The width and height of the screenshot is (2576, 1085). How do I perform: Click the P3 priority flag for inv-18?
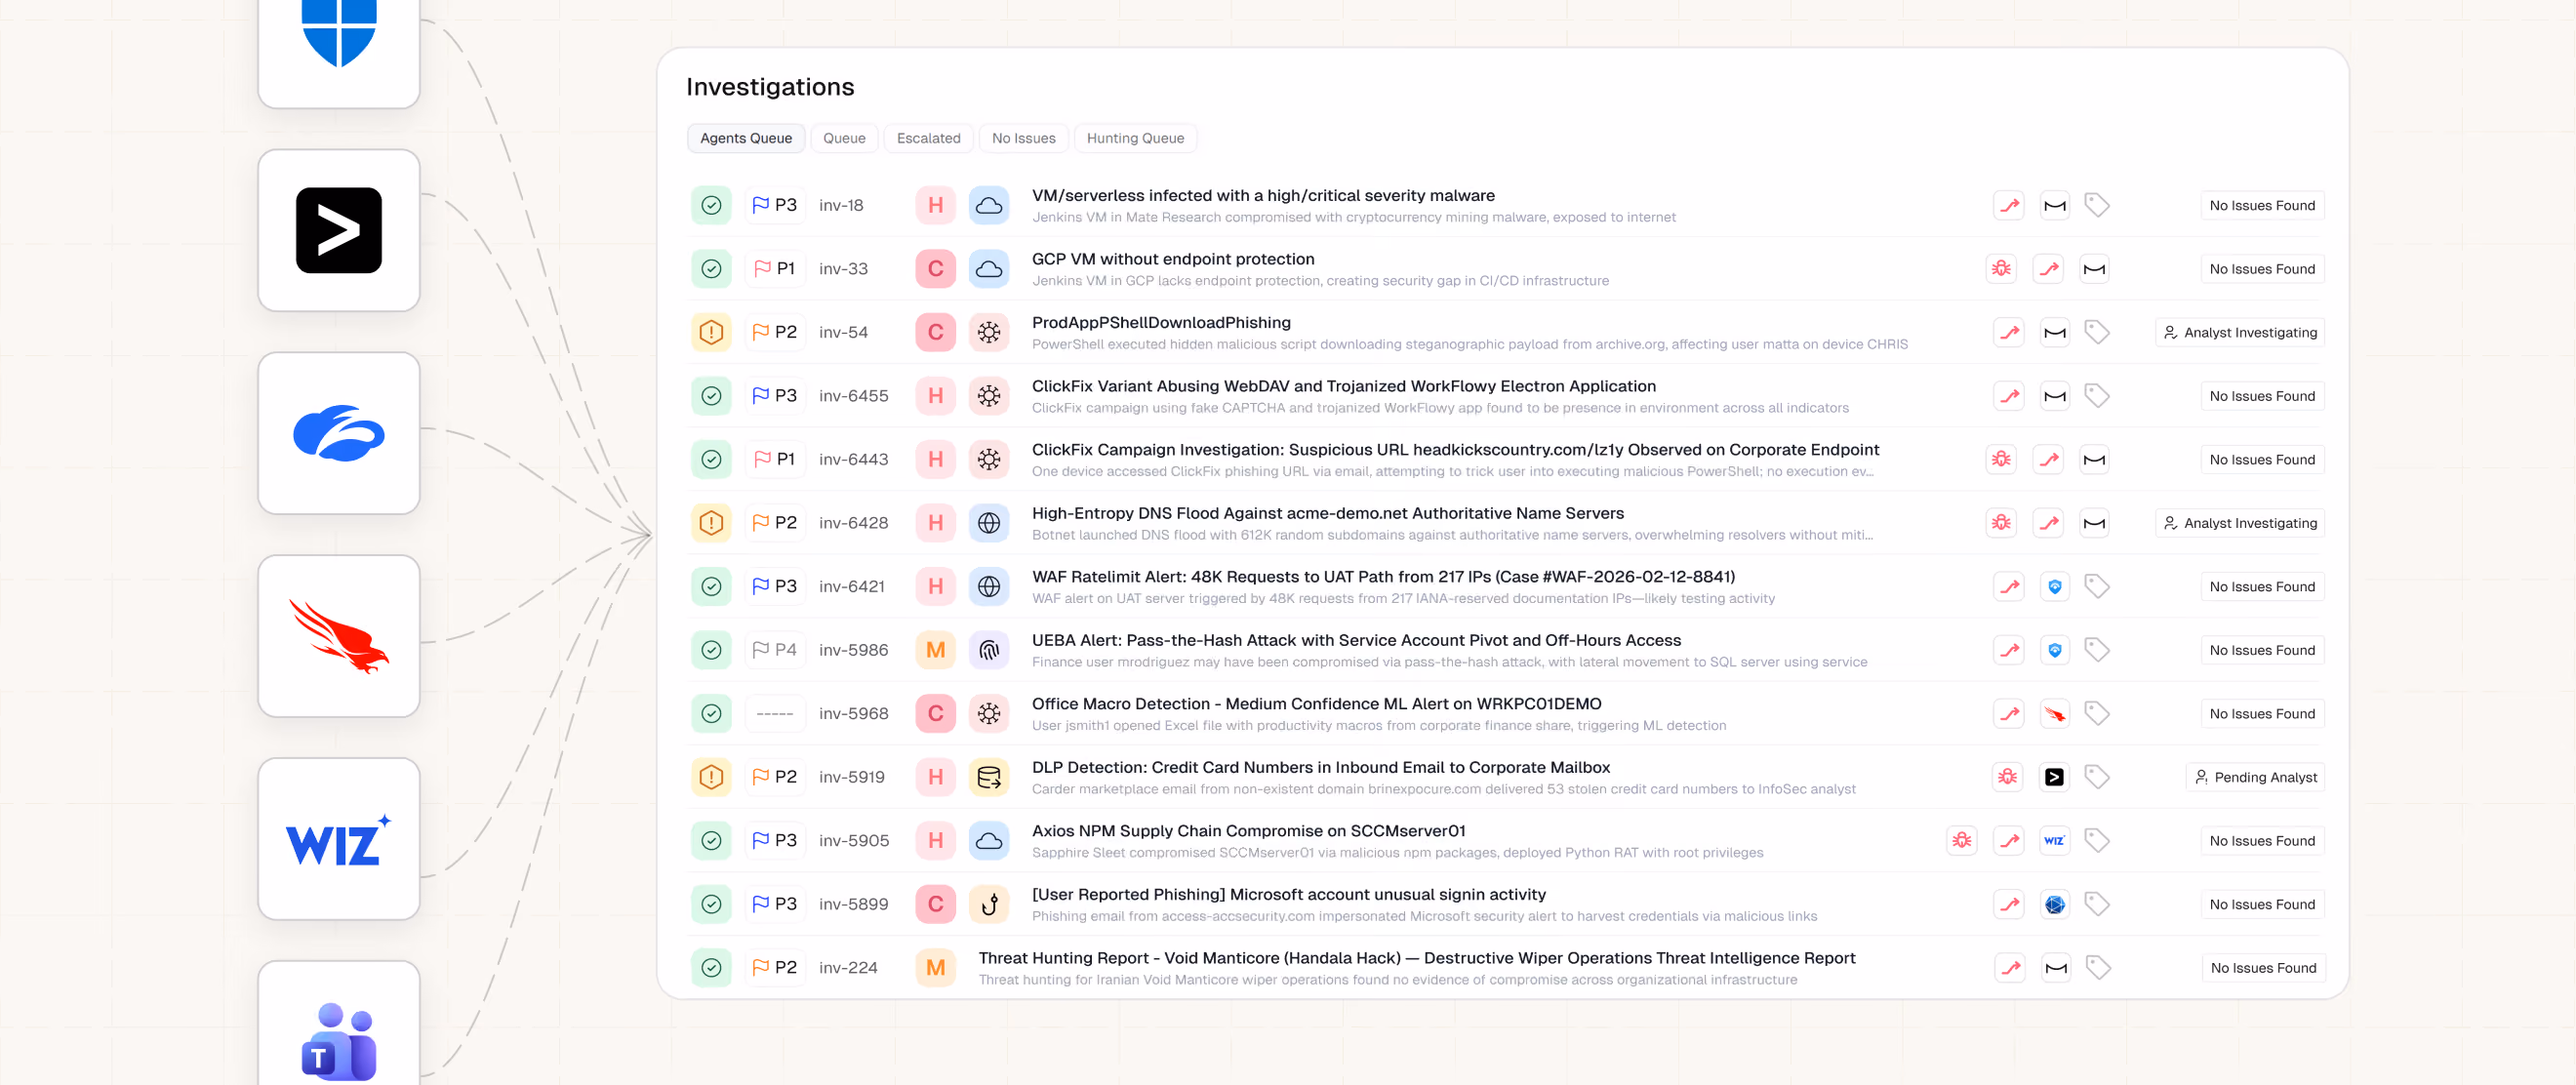point(774,205)
